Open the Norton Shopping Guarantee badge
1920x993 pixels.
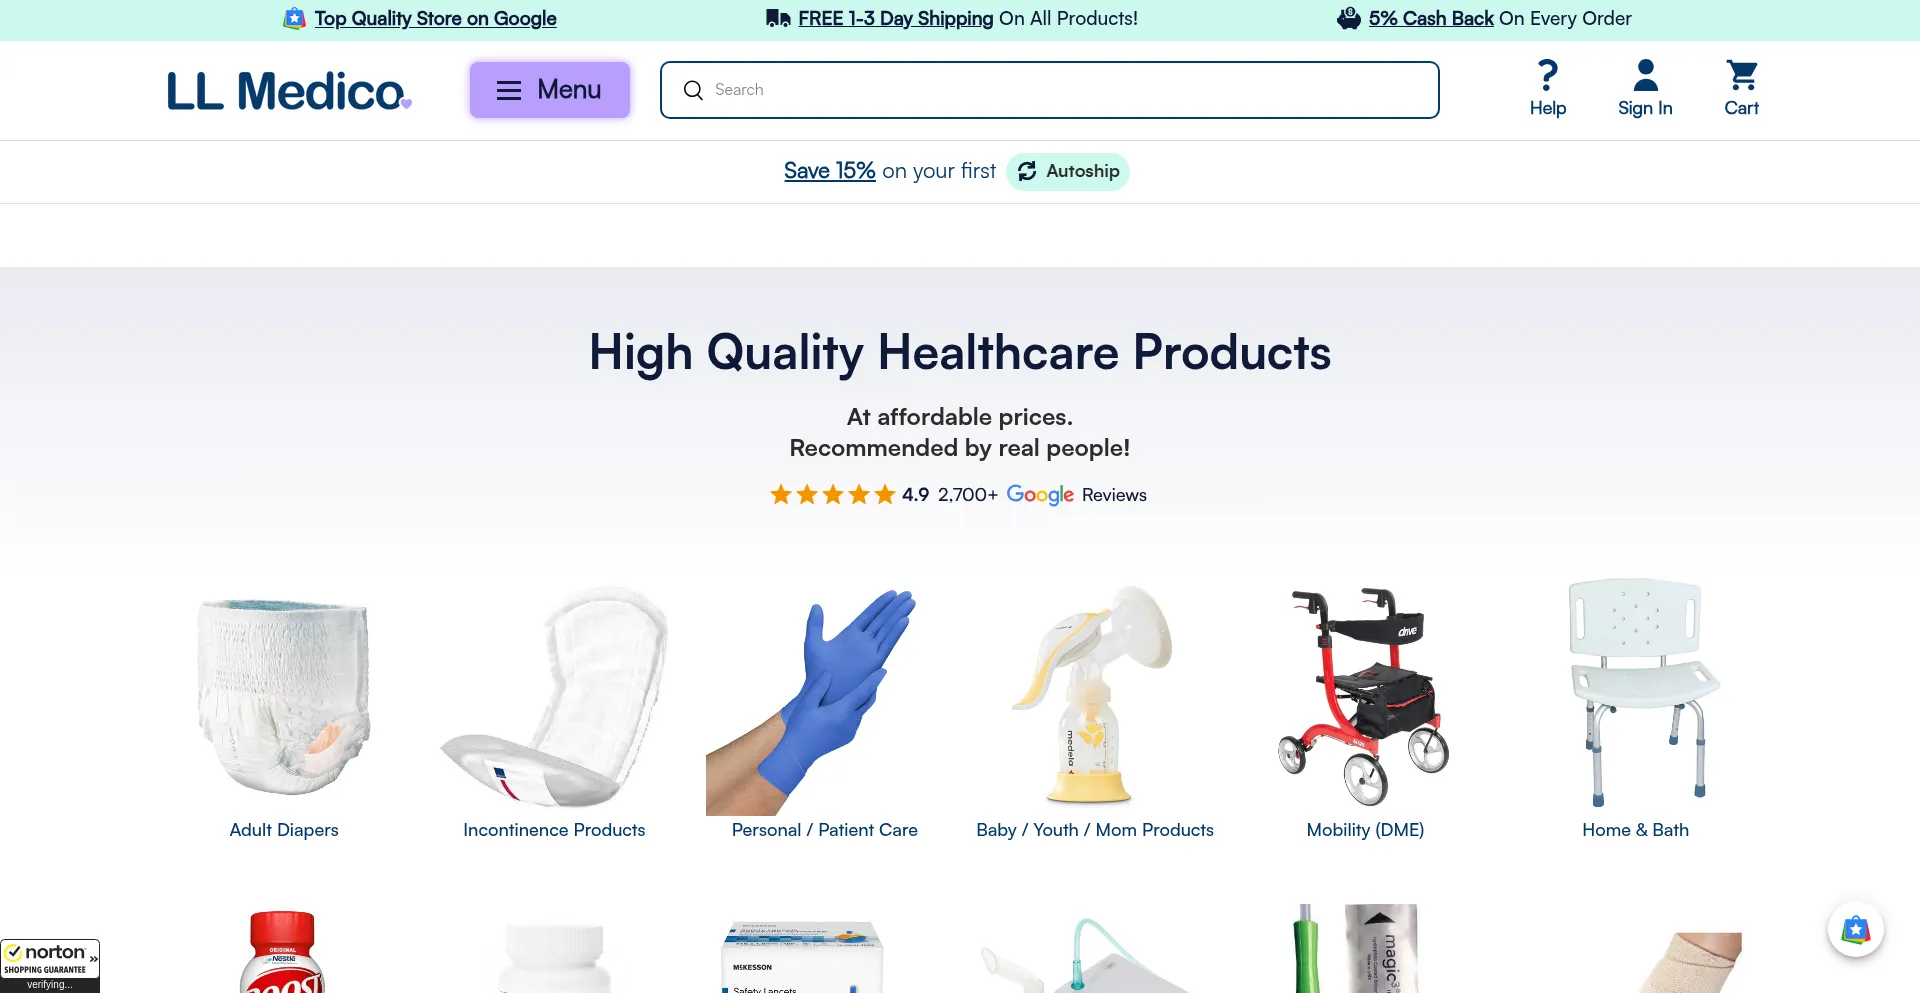pyautogui.click(x=50, y=966)
